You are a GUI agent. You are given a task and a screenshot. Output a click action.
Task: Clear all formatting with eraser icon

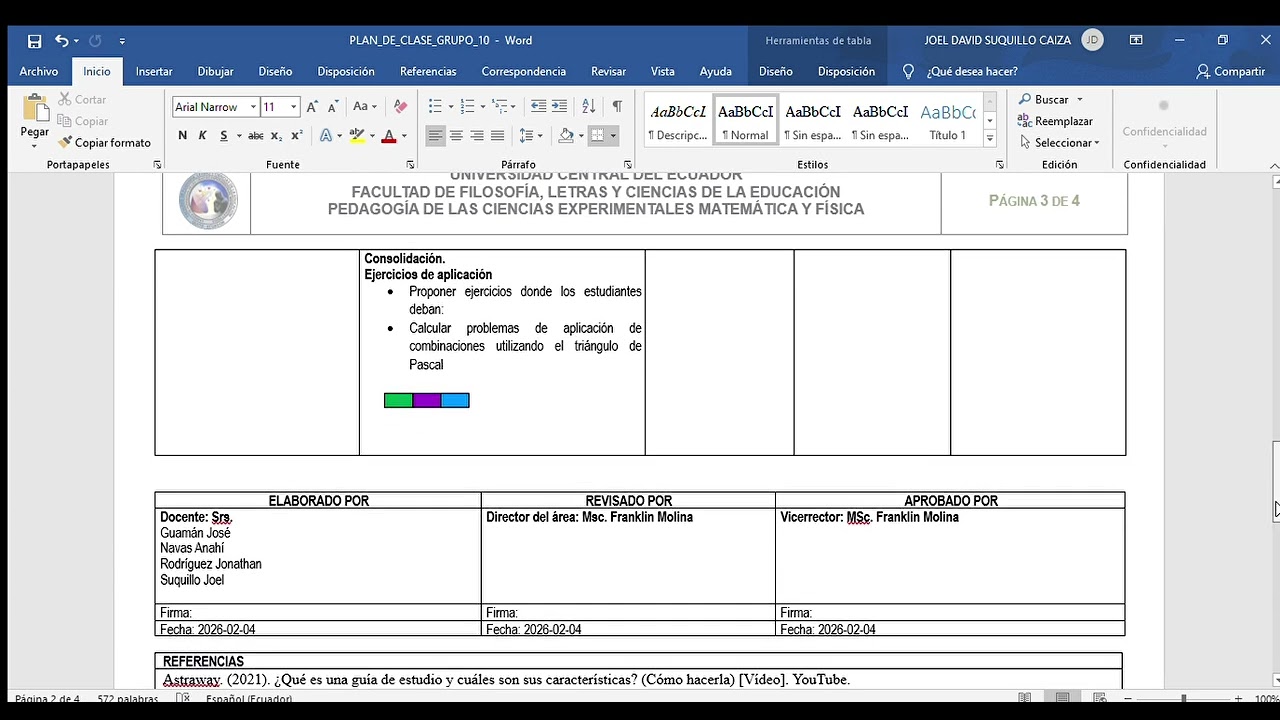(400, 107)
